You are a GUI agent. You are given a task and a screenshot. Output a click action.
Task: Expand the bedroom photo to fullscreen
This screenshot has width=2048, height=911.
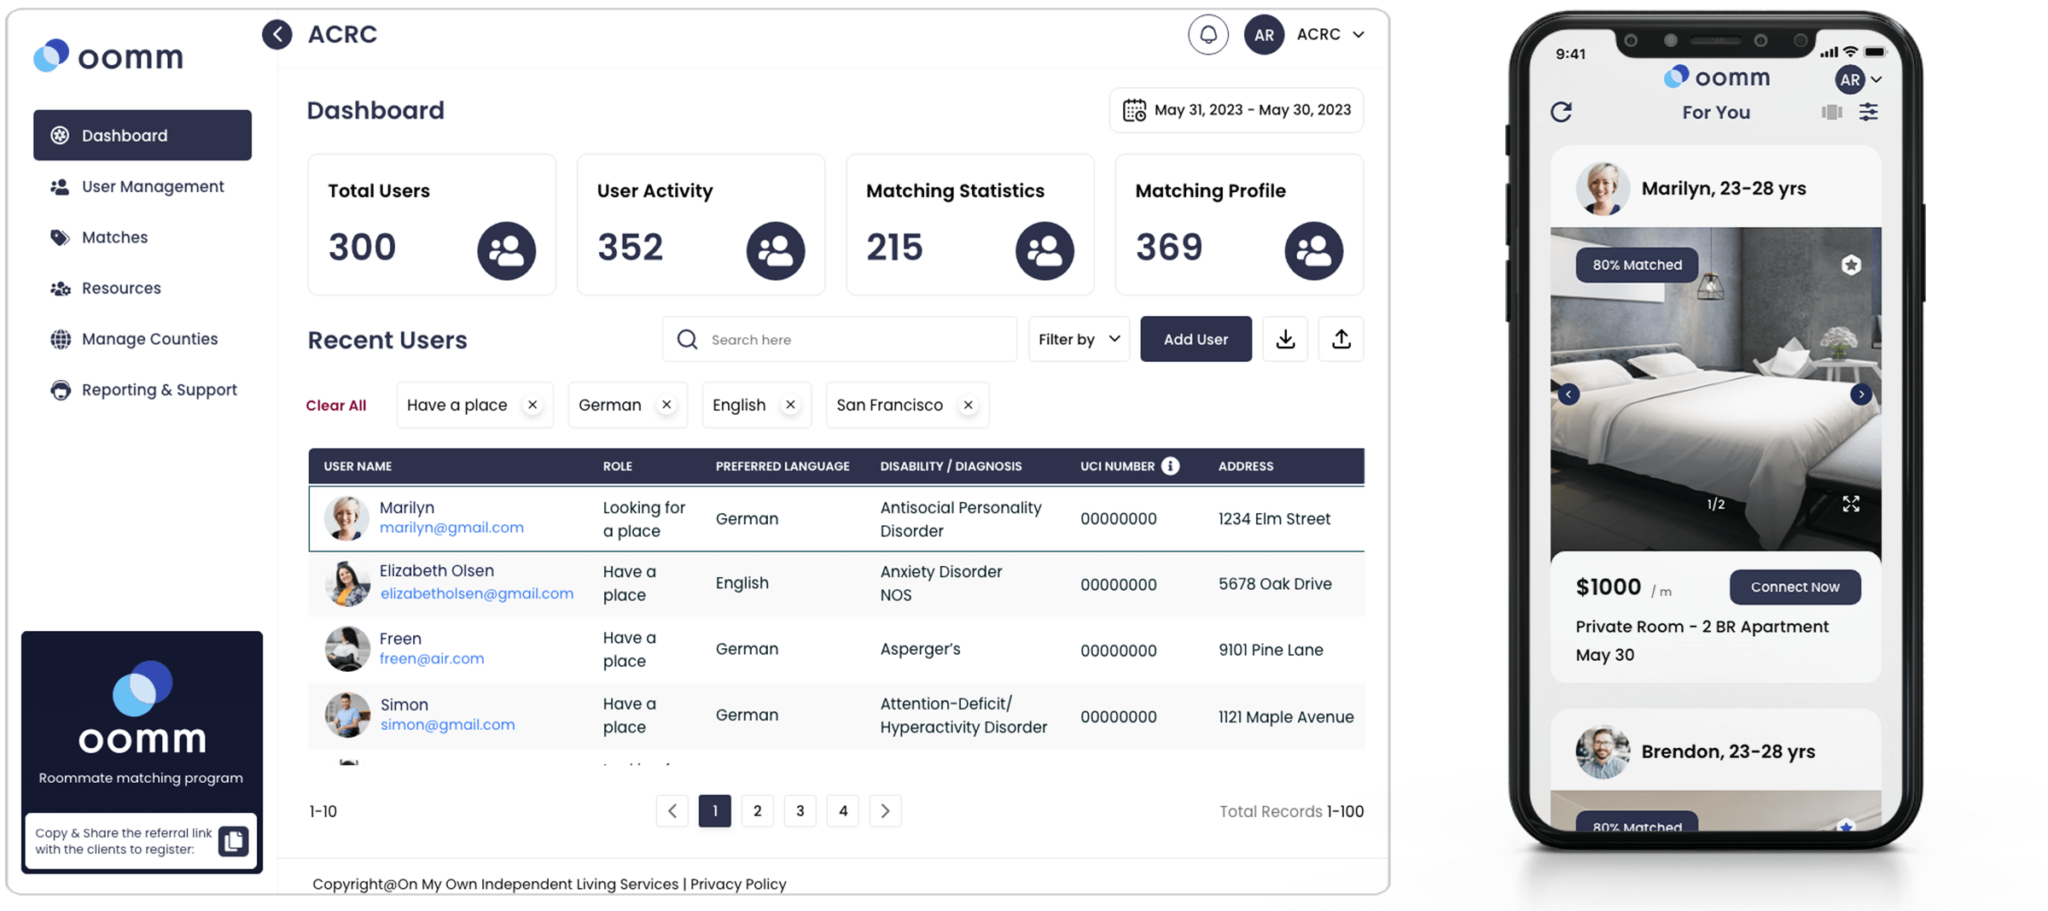pos(1851,504)
